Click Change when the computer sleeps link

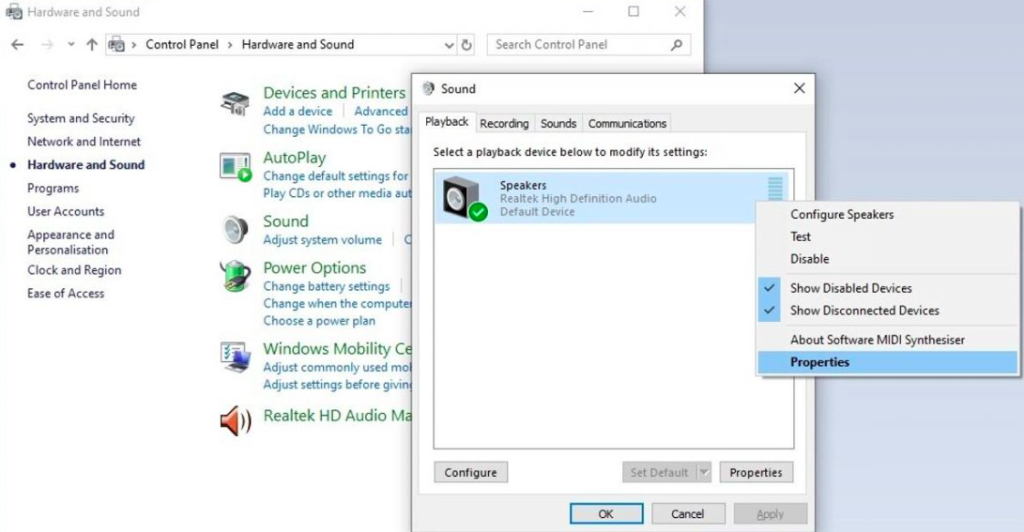(337, 303)
